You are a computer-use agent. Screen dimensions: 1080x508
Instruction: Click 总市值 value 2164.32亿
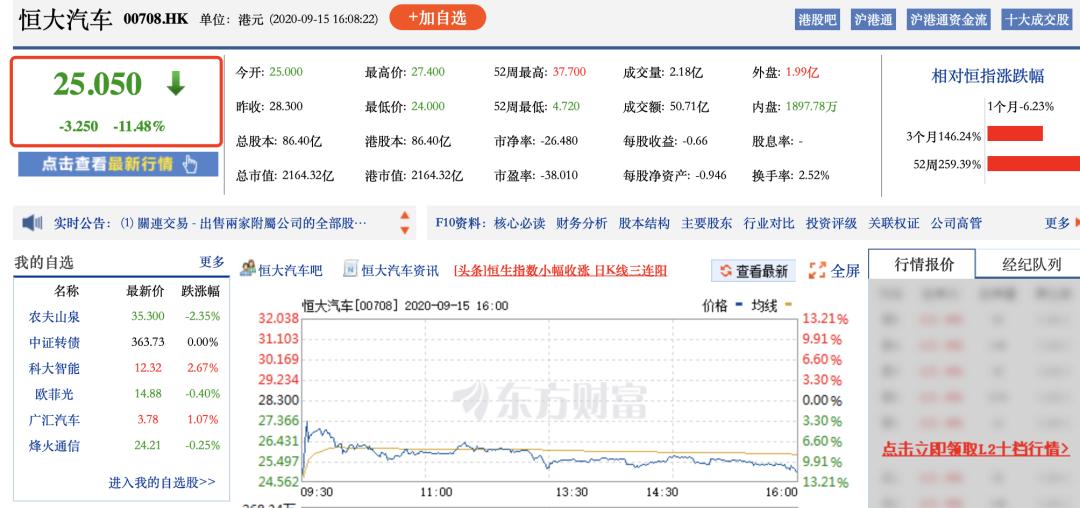[x=308, y=176]
